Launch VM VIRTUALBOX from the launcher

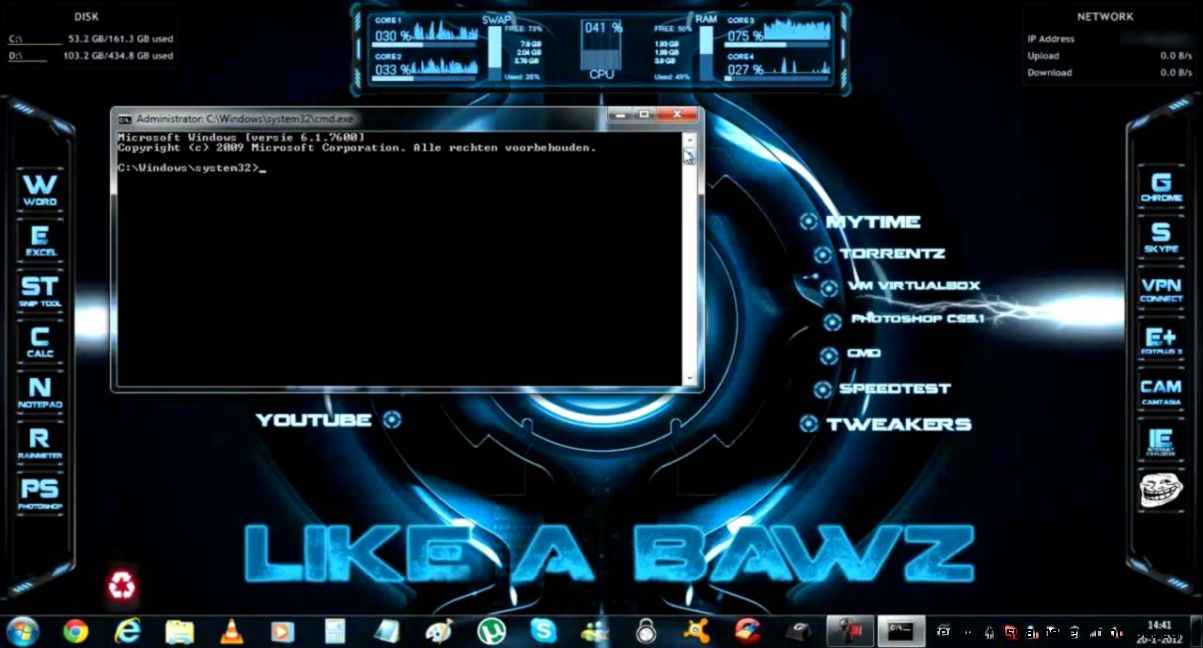pyautogui.click(x=914, y=286)
